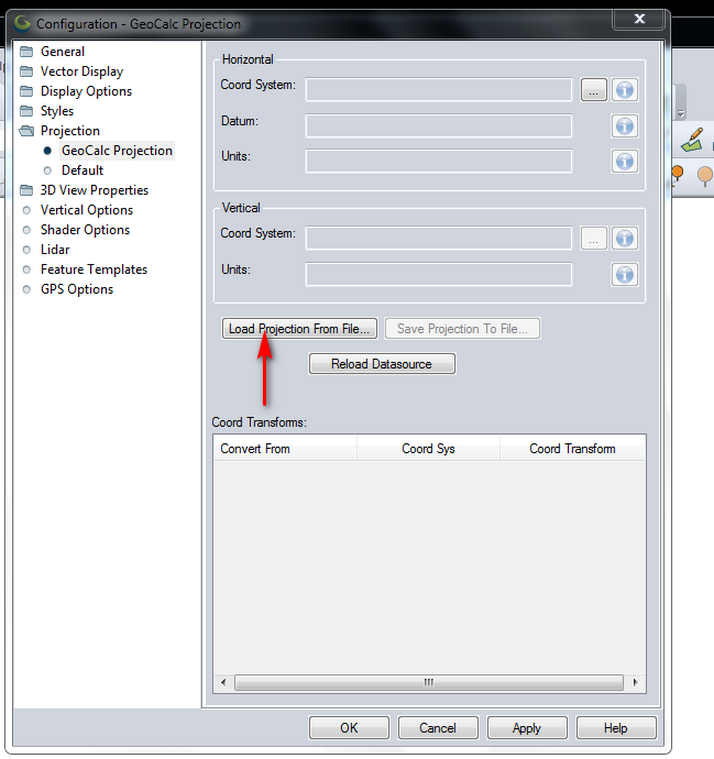Choose the Default projection sub-item
The height and width of the screenshot is (759, 714).
click(82, 170)
